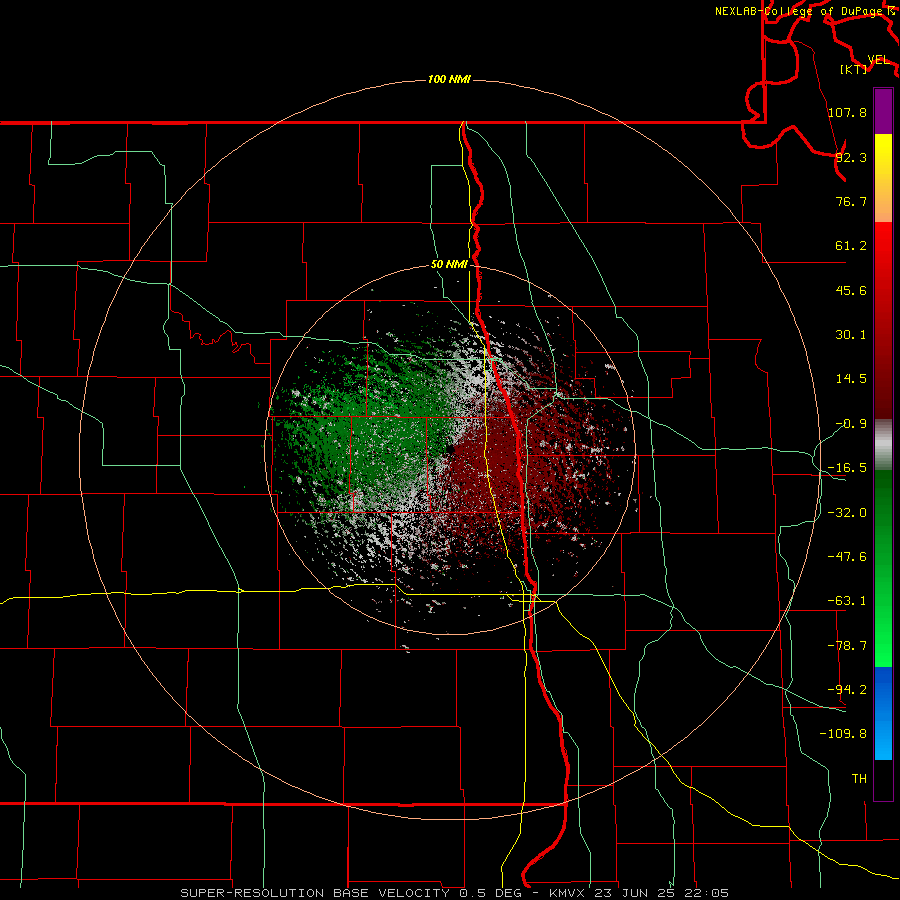
Task: Click the VEL legend title
Action: (879, 60)
